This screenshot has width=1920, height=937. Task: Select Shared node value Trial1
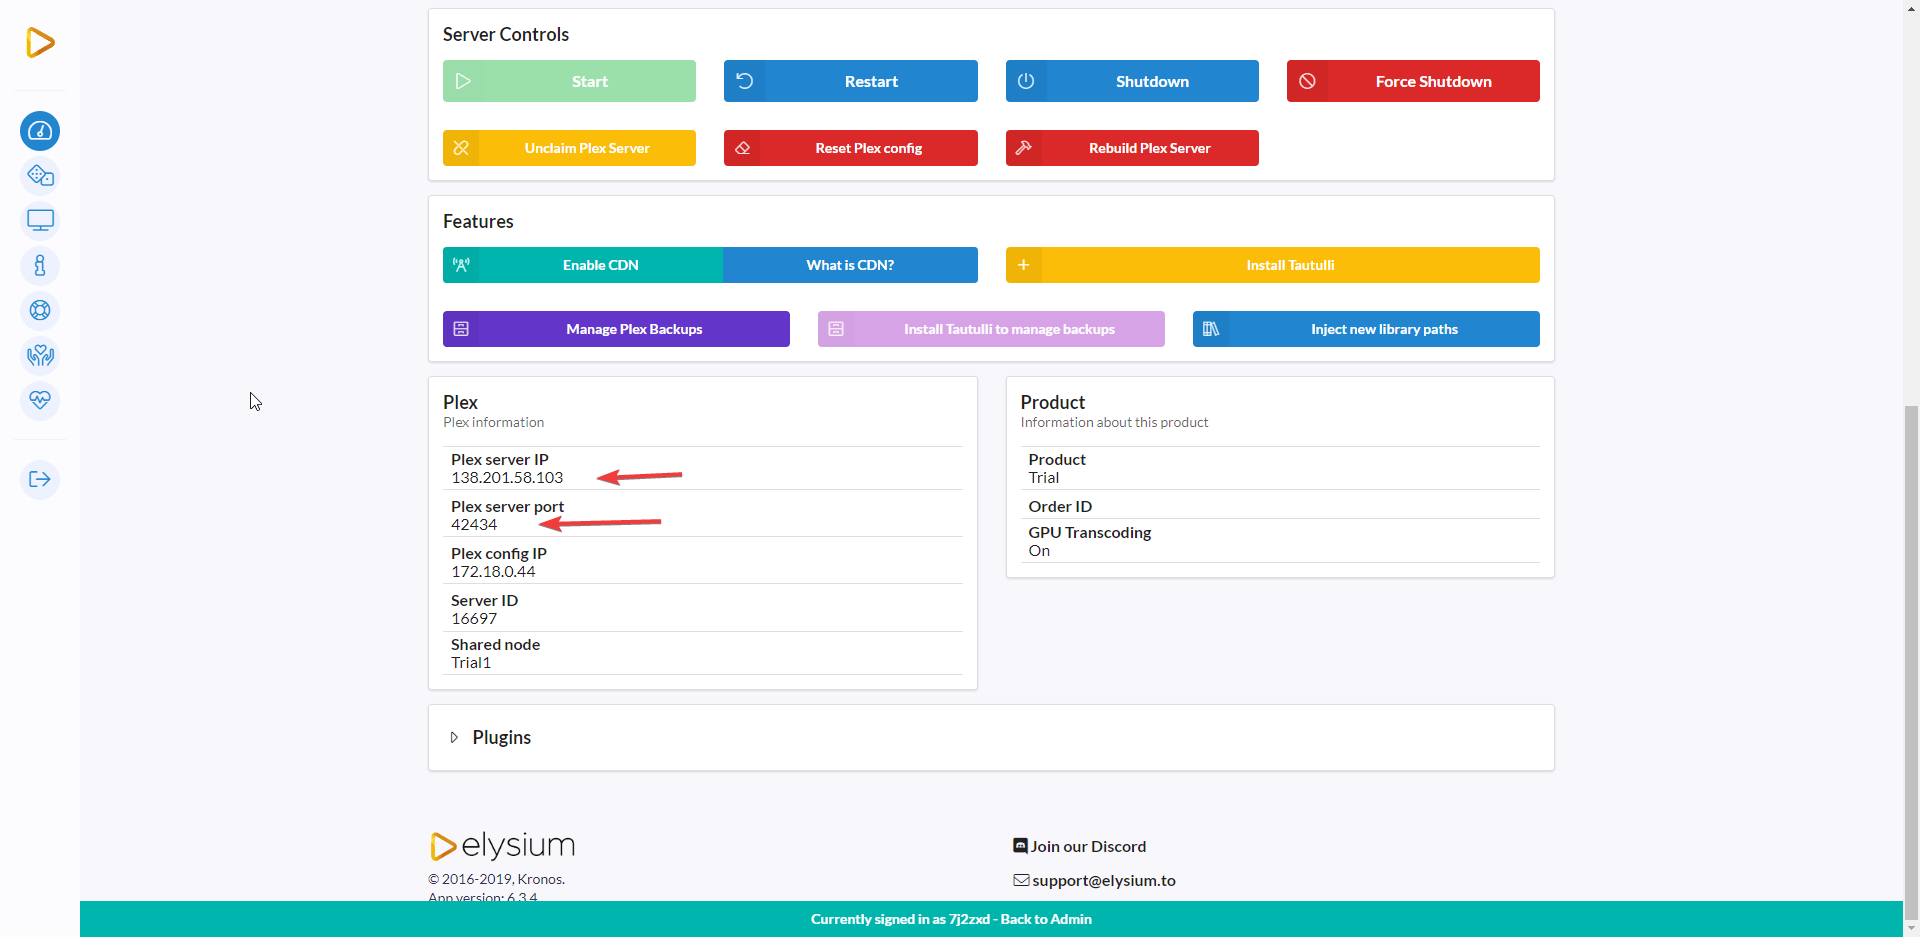click(x=471, y=663)
